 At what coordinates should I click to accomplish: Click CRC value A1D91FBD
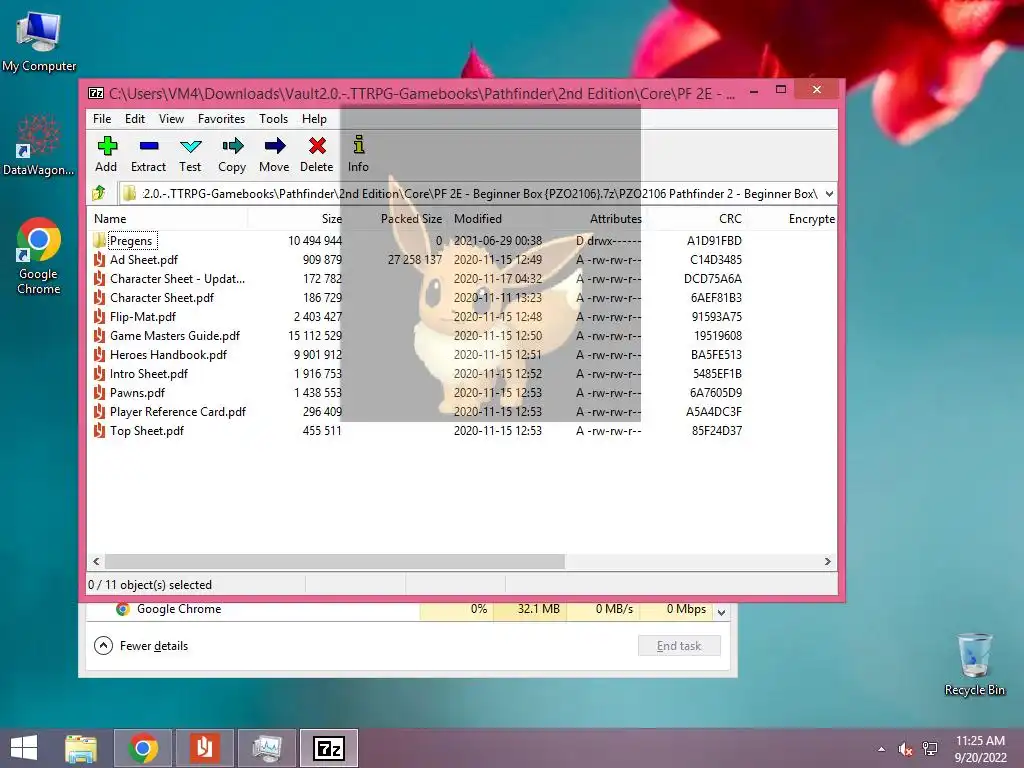click(x=714, y=240)
